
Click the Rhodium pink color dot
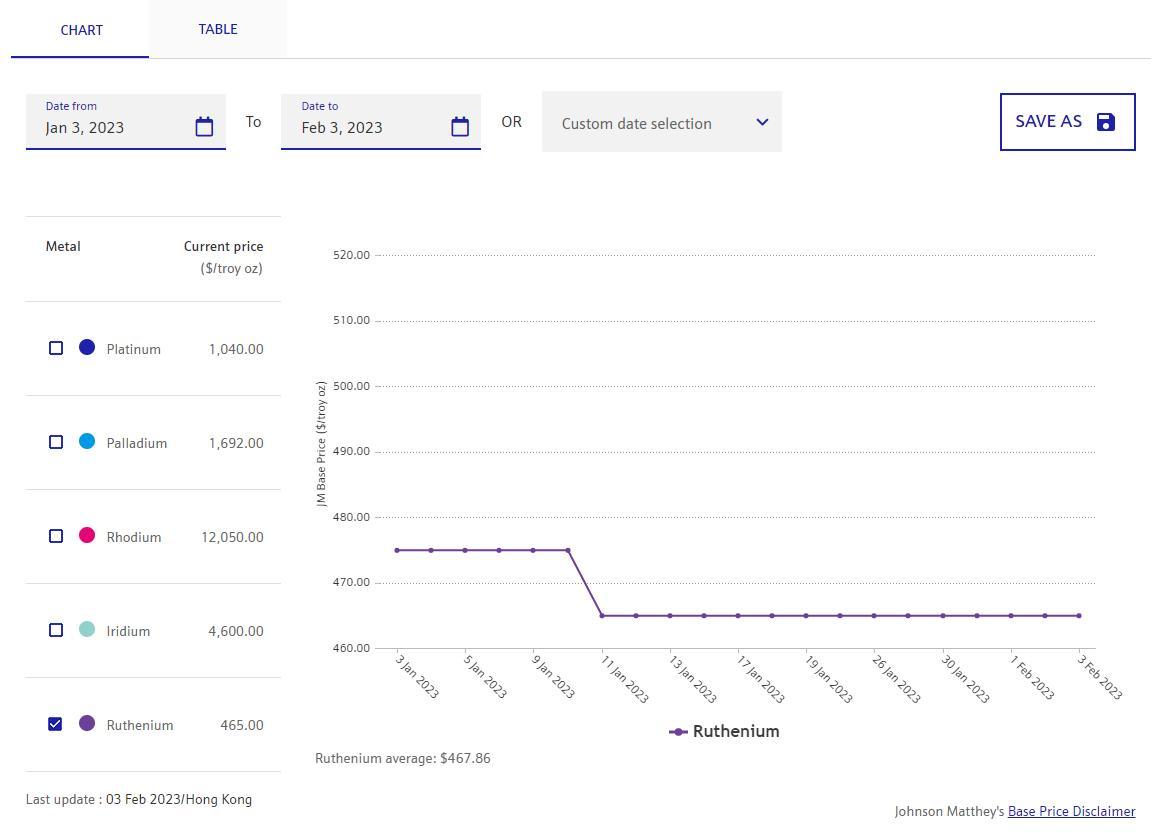click(x=87, y=536)
